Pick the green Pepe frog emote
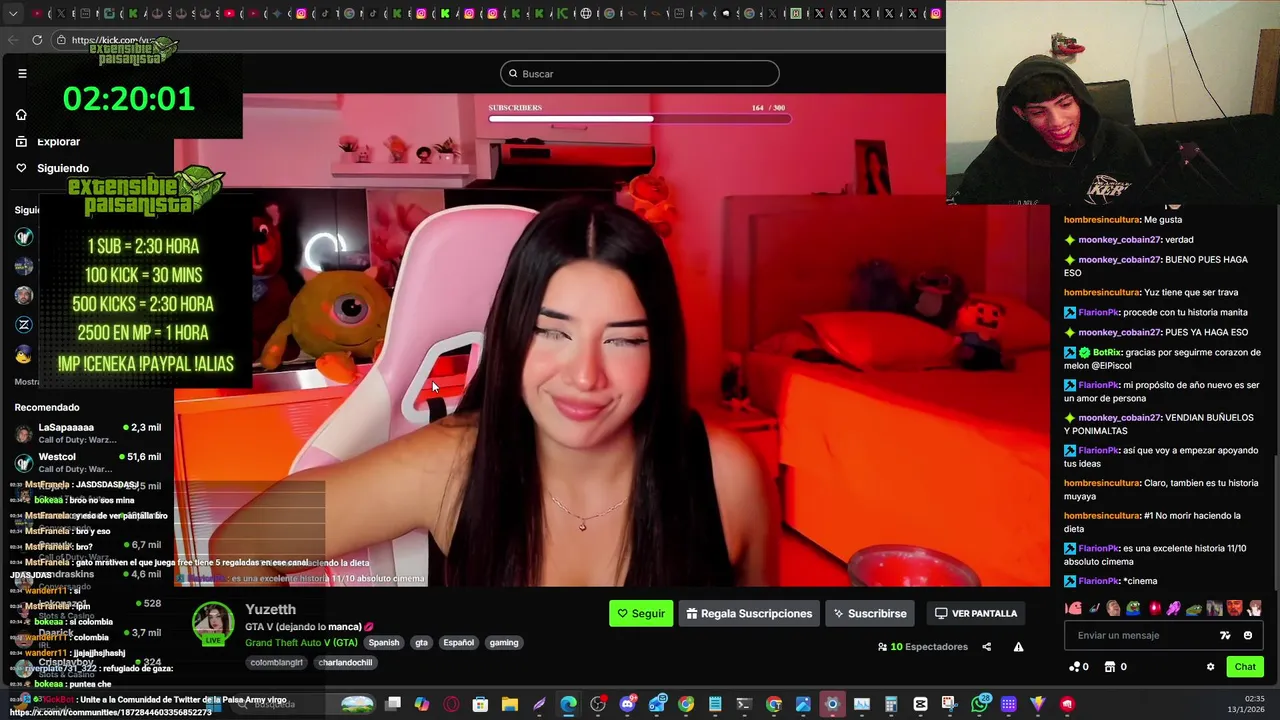The image size is (1280, 720). point(1133,608)
